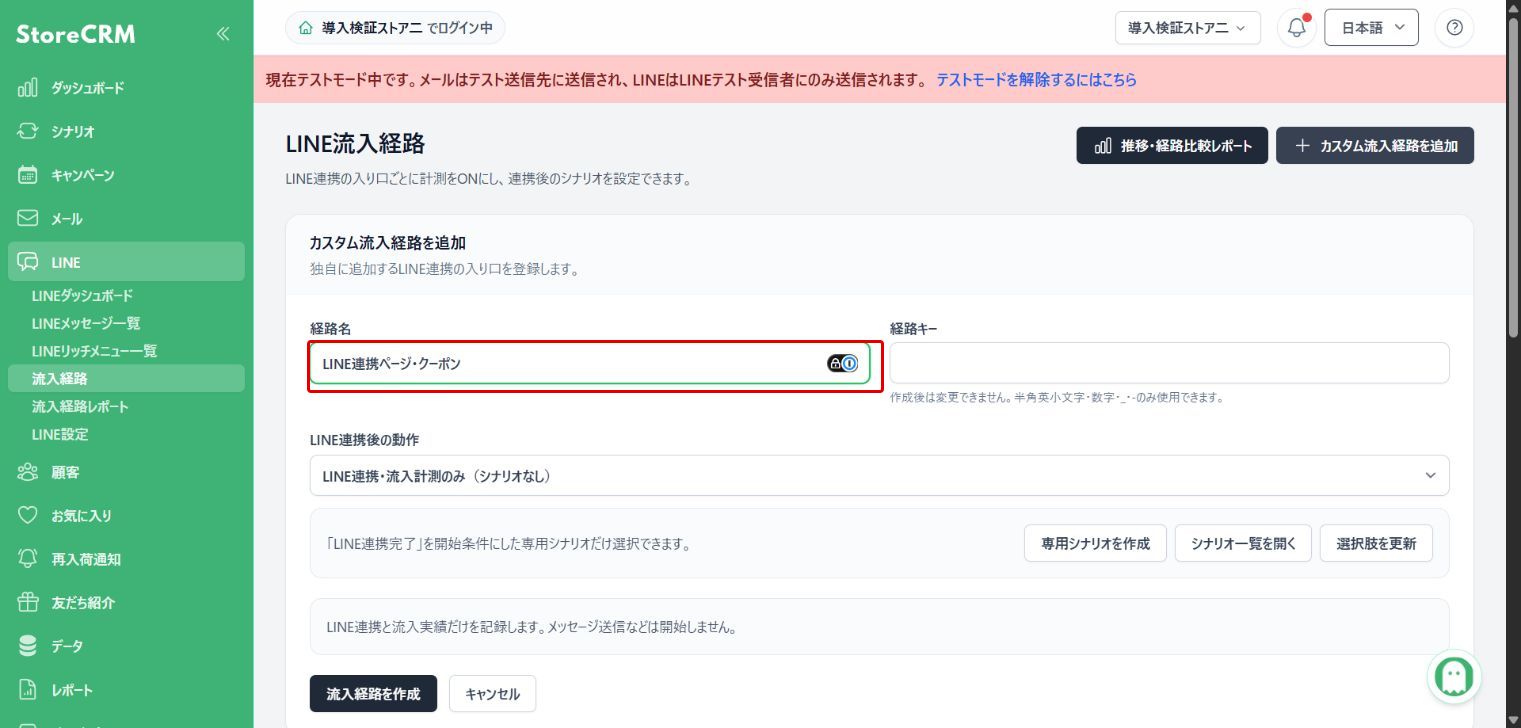1521x728 pixels.
Task: Open the notifications bell in the header
Action: pyautogui.click(x=1297, y=28)
